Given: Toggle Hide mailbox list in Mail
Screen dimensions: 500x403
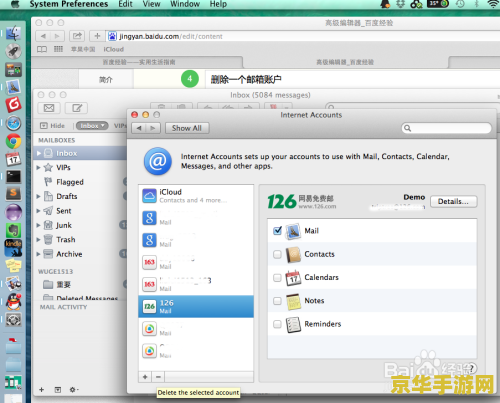Looking at the screenshot, I should [52, 126].
